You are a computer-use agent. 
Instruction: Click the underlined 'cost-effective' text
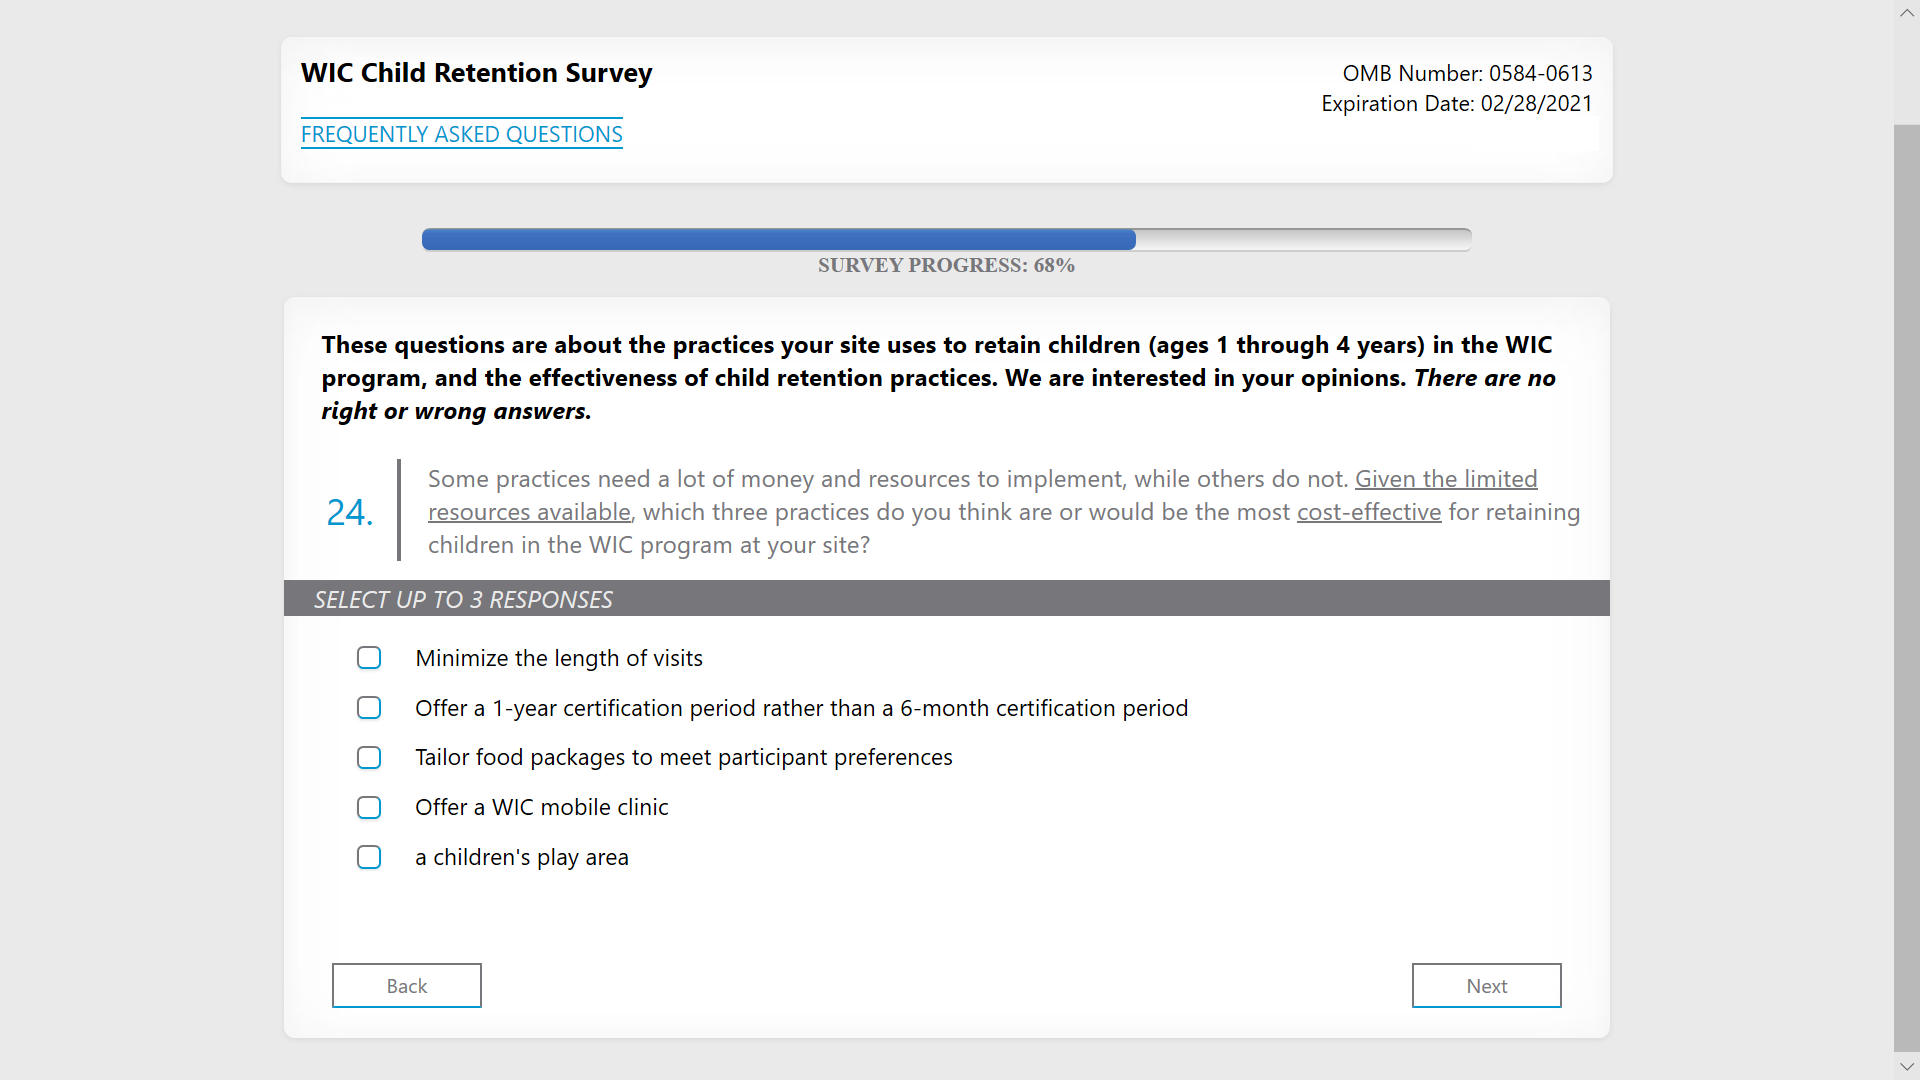pos(1368,512)
